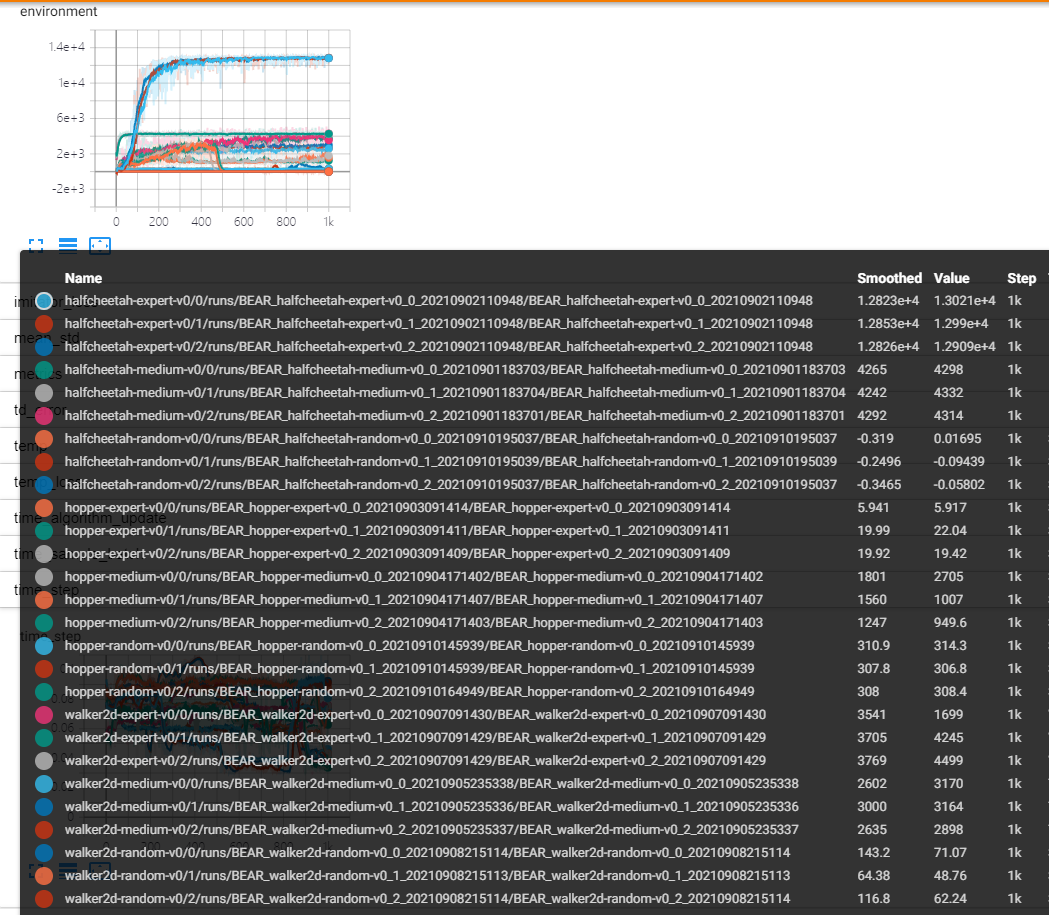Select the halfcheetah-random-v0/2 run name
Image resolution: width=1049 pixels, height=919 pixels.
(450, 485)
